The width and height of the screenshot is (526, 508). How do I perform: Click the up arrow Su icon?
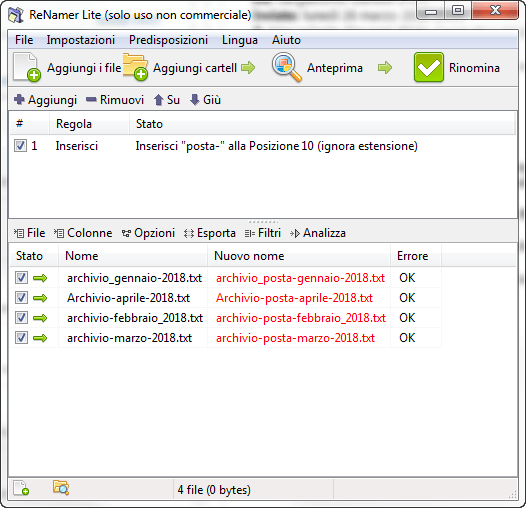(x=158, y=100)
